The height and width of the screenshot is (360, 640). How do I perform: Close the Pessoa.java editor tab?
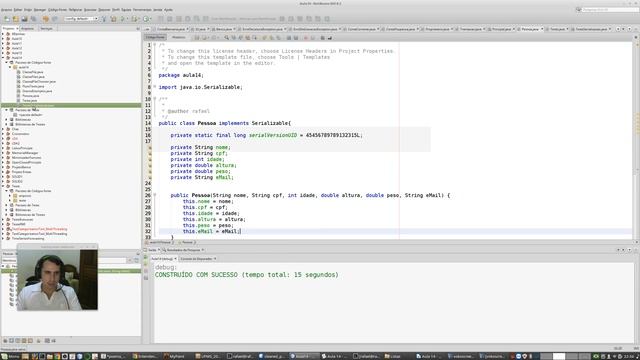point(542,29)
